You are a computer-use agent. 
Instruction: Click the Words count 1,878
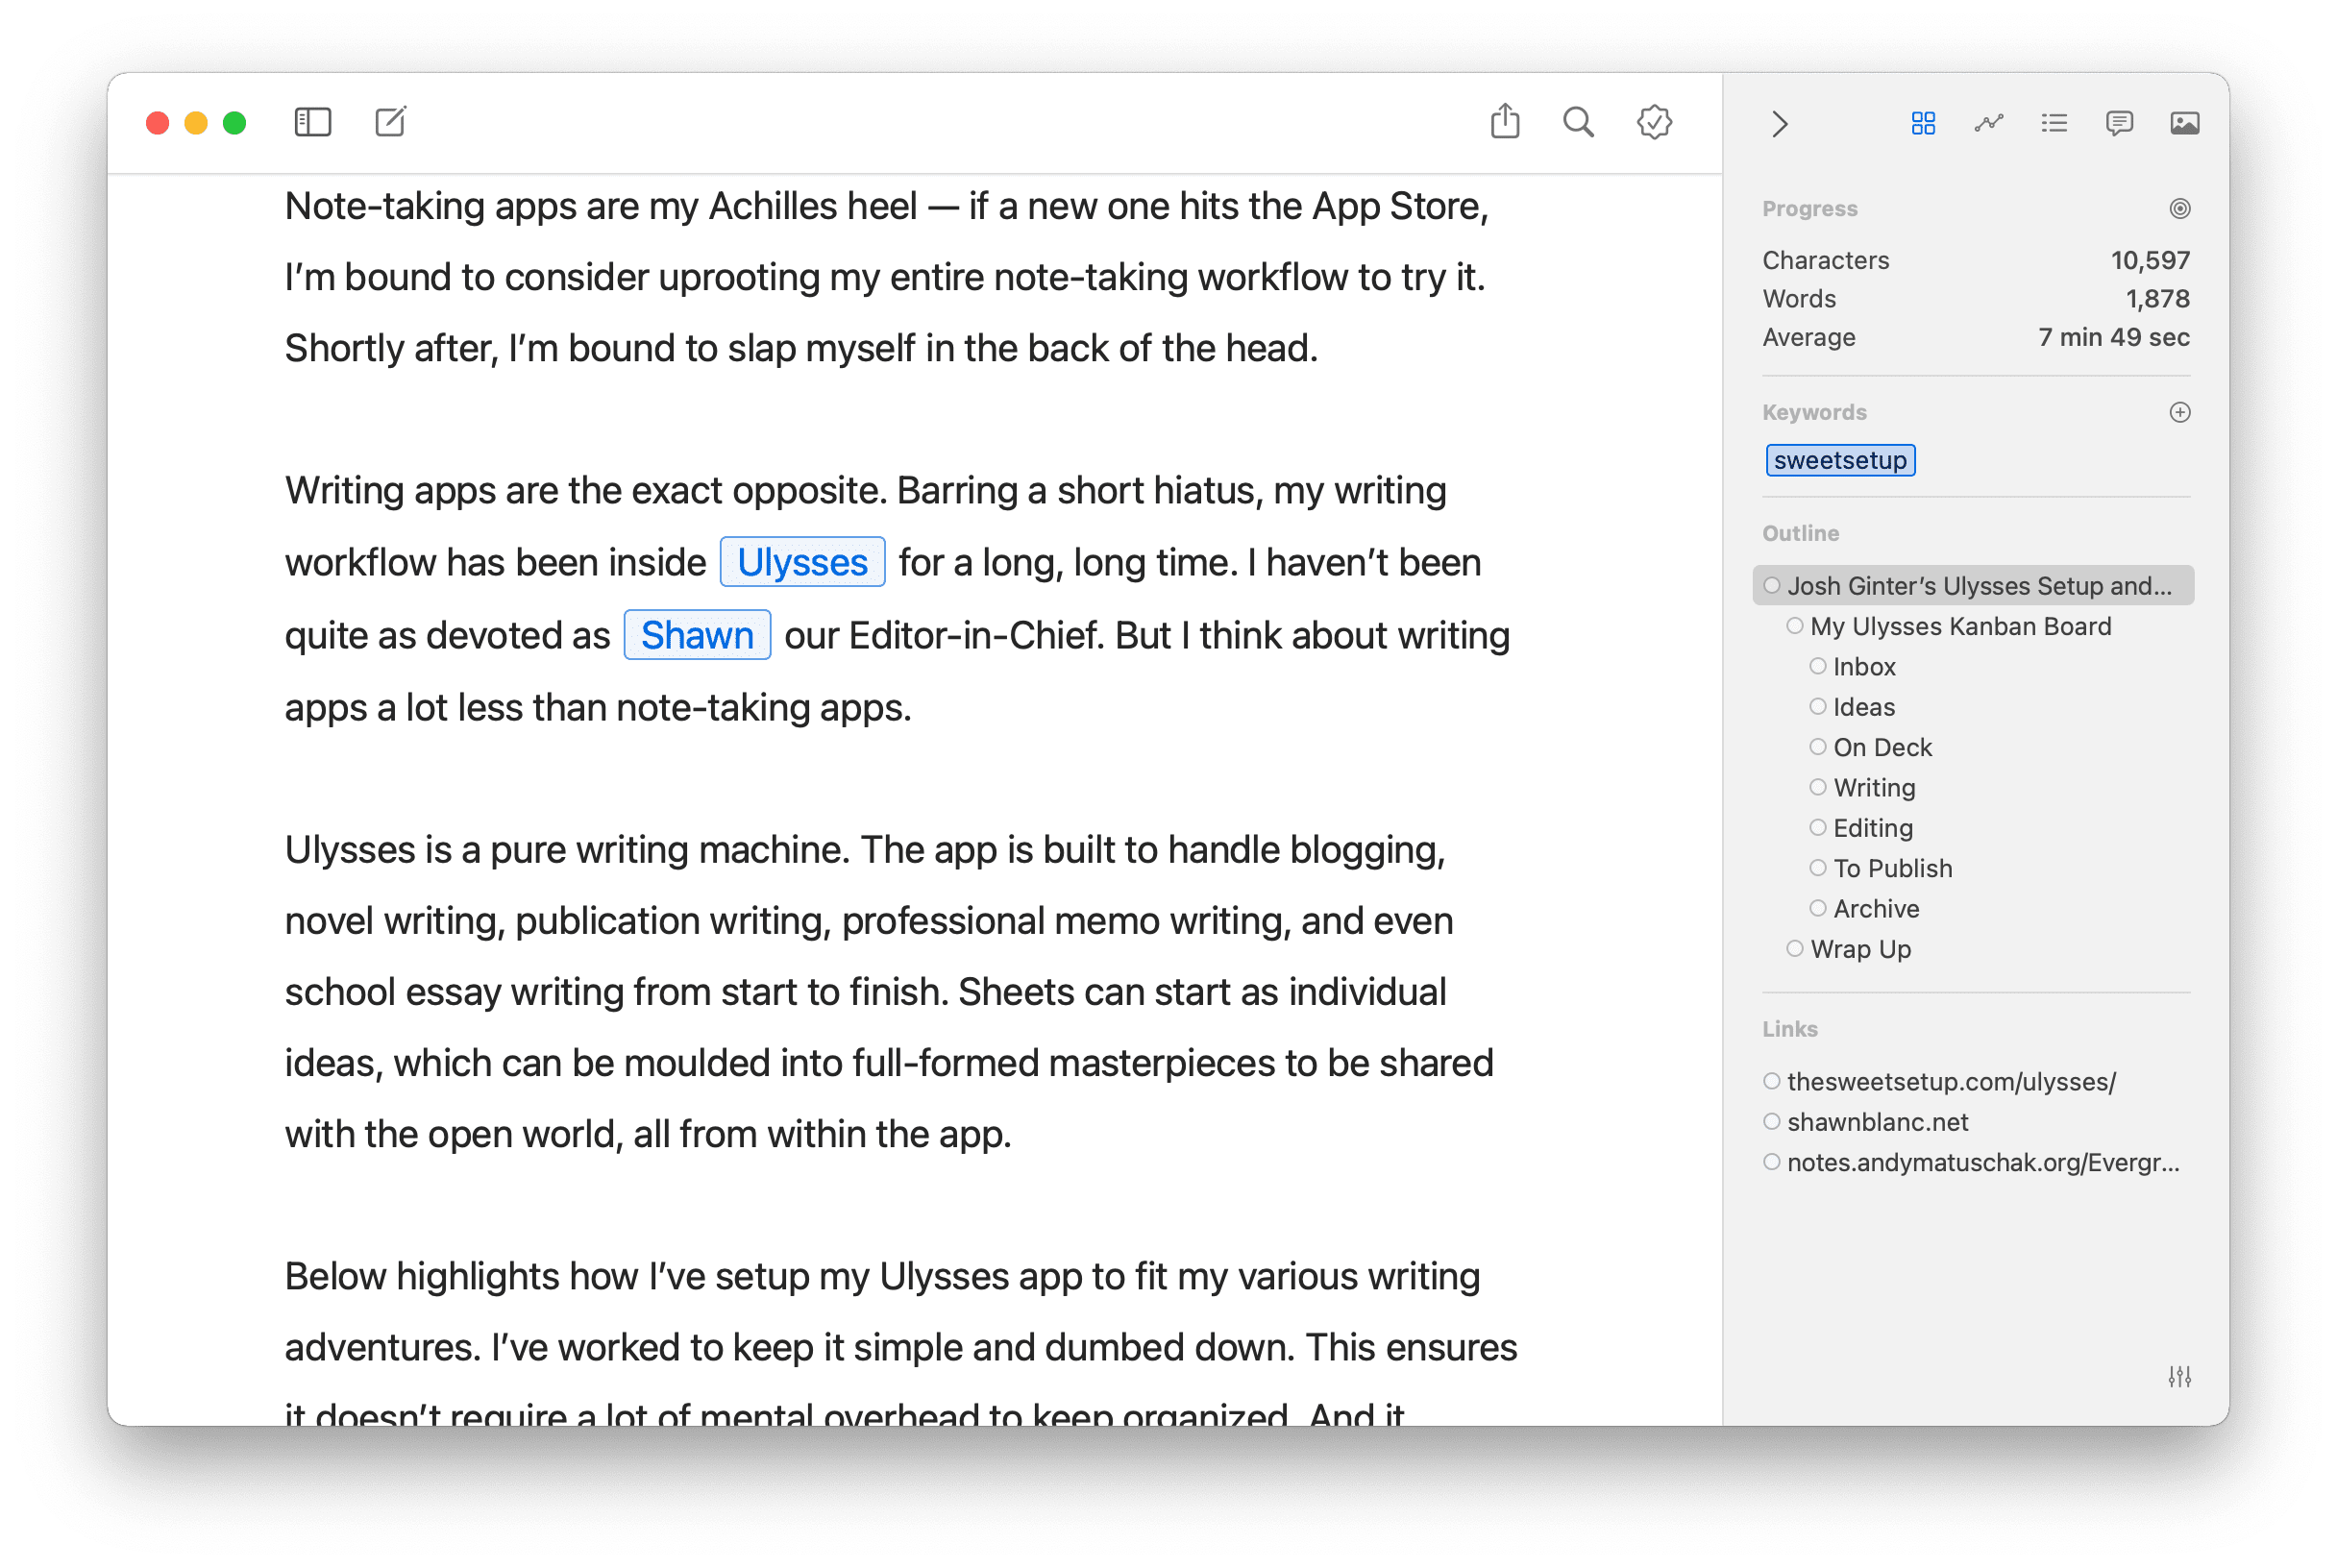pos(2156,298)
